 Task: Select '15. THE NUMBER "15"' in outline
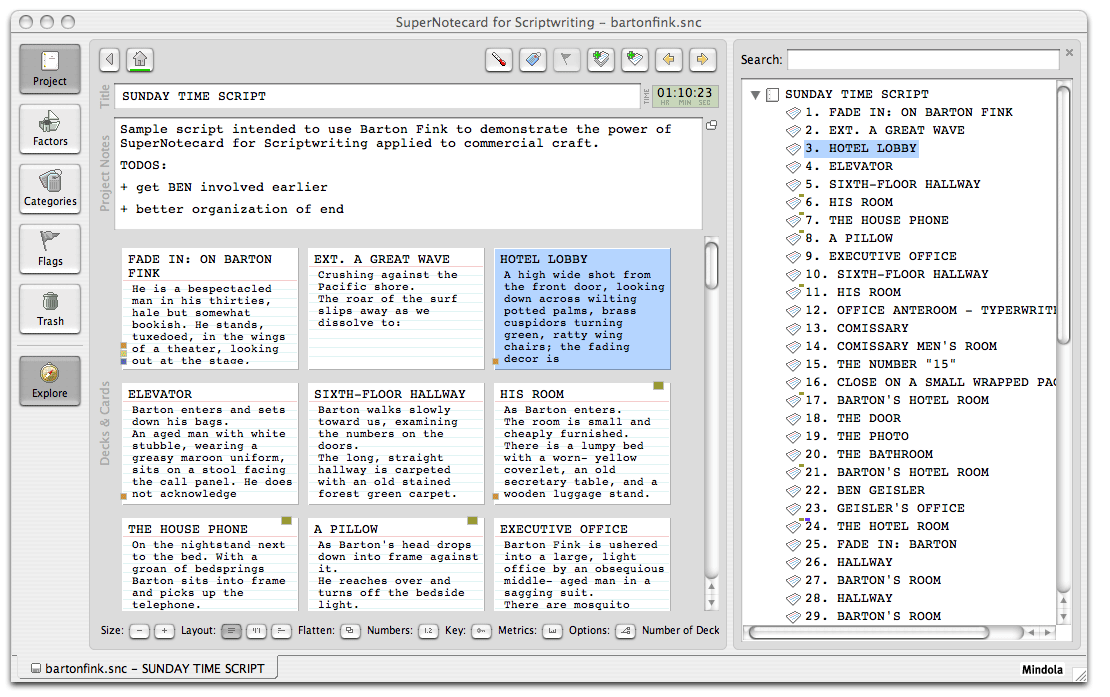881,364
